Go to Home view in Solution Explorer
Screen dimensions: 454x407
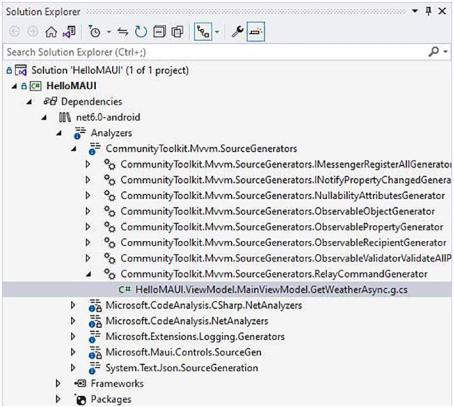pos(51,32)
